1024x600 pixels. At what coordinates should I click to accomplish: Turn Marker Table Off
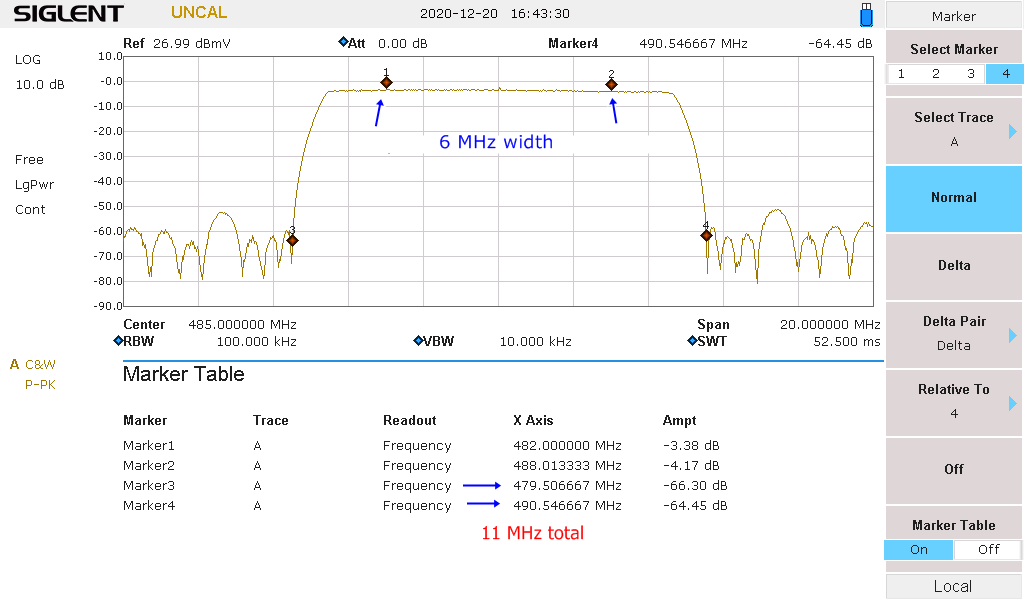(x=988, y=549)
